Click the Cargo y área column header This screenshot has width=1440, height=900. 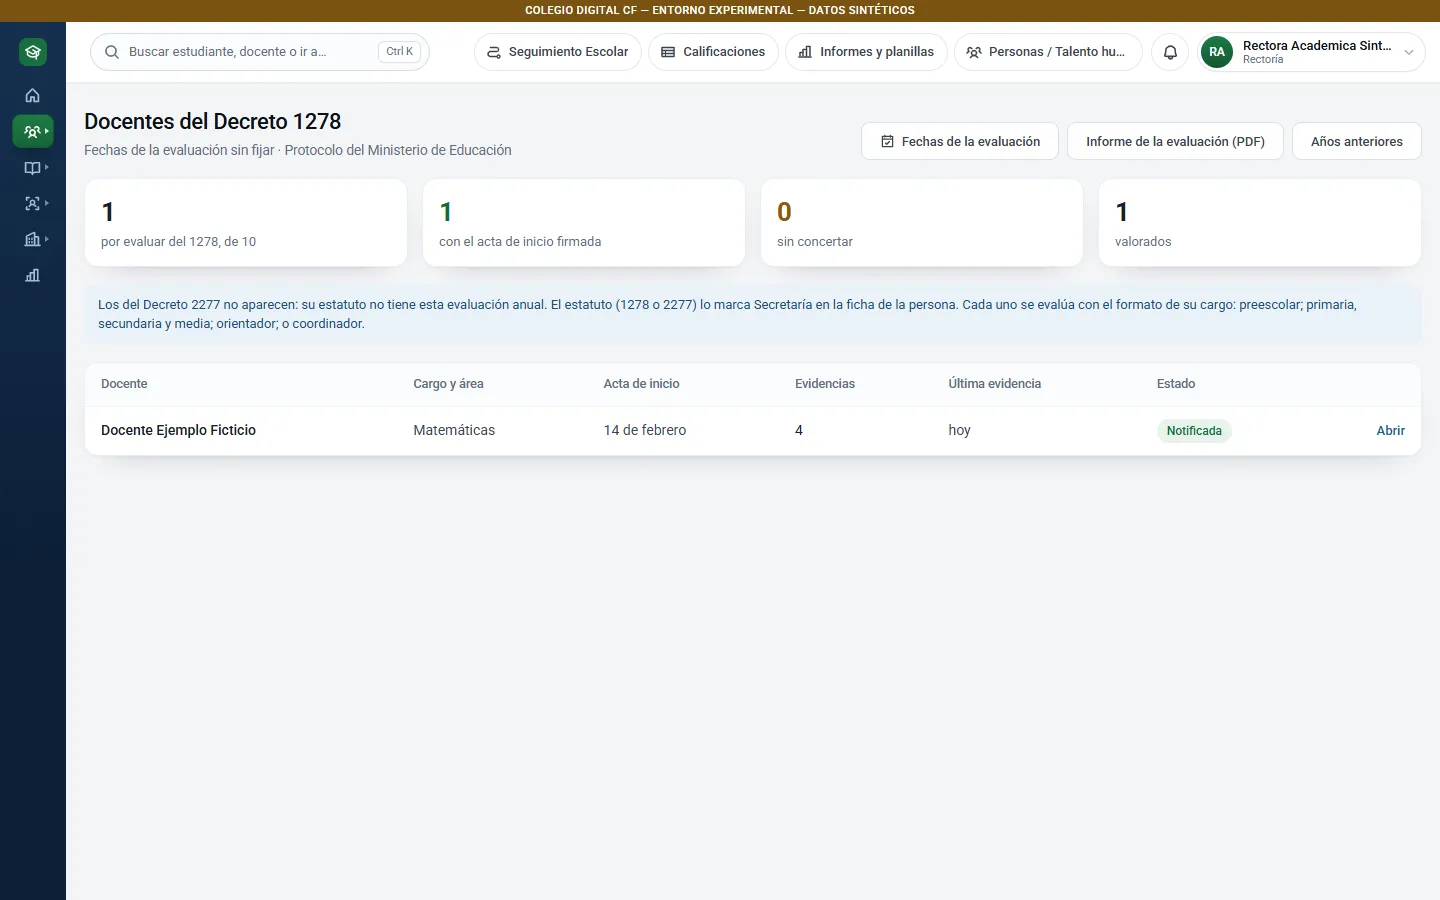coord(448,384)
